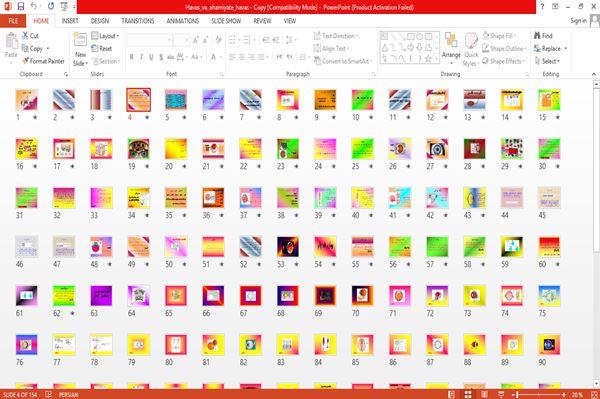Click the Reset slide button

[x=102, y=48]
